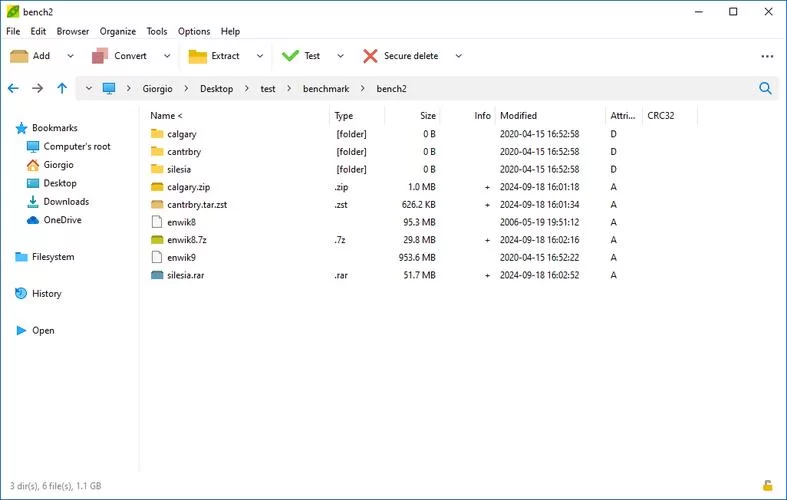Click the calgary.zip archive icon
This screenshot has width=787, height=500.
coord(157,187)
